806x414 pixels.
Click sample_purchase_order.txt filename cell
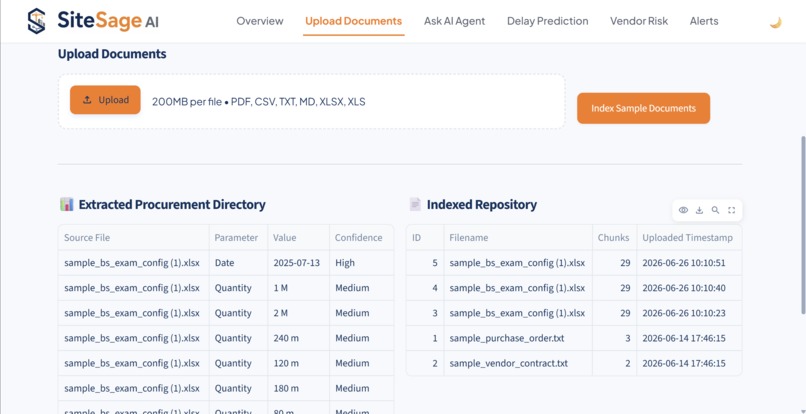518,338
